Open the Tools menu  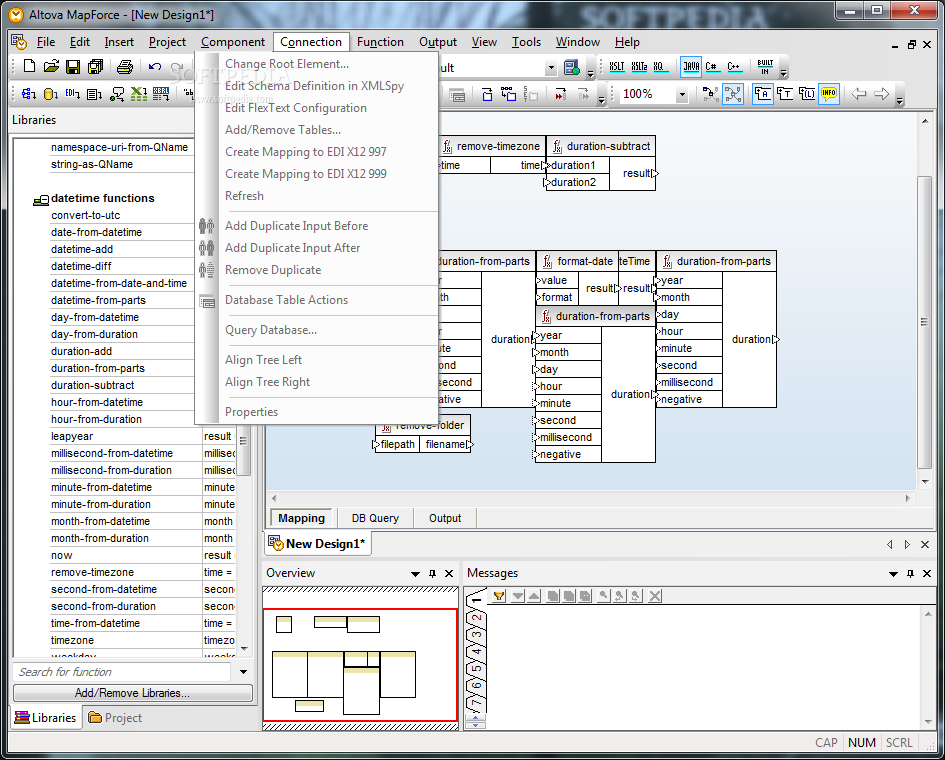526,42
